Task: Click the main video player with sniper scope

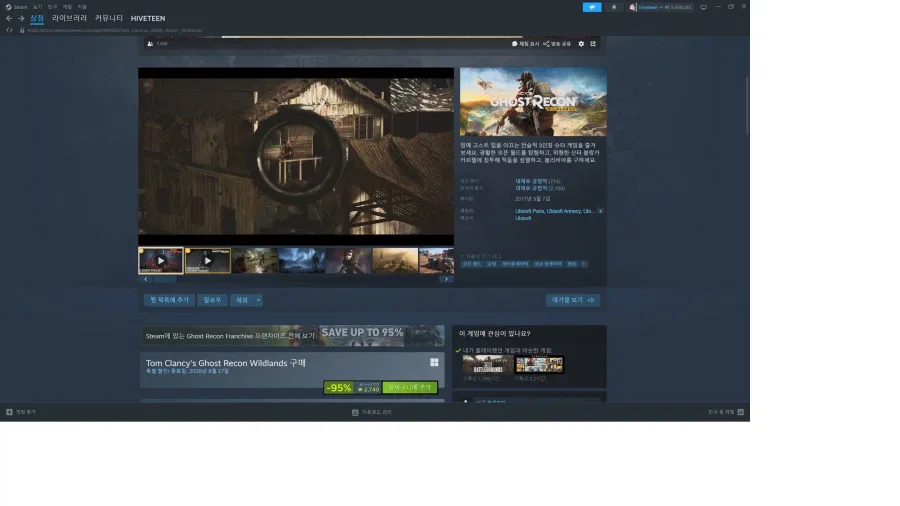Action: [x=296, y=157]
